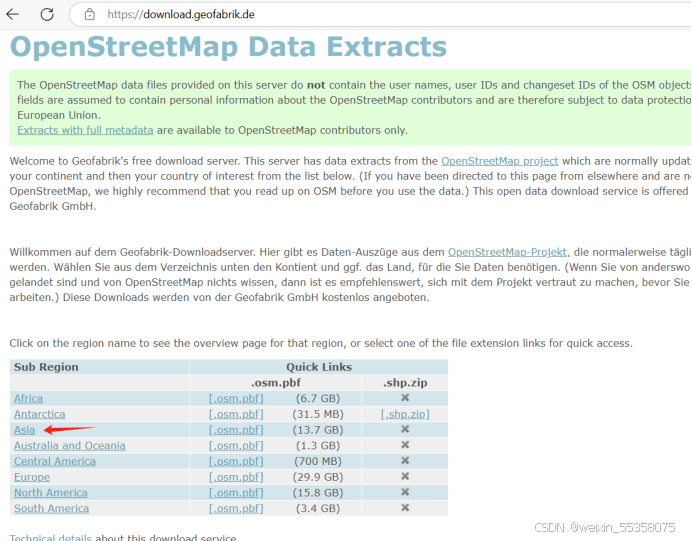692x541 pixels.
Task: Click the padlock site info icon
Action: click(x=90, y=15)
